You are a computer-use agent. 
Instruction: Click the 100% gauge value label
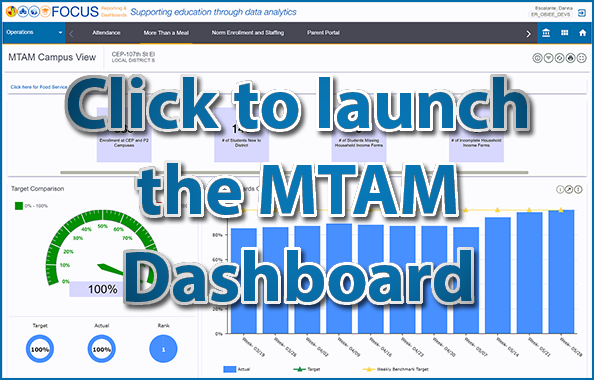click(103, 289)
